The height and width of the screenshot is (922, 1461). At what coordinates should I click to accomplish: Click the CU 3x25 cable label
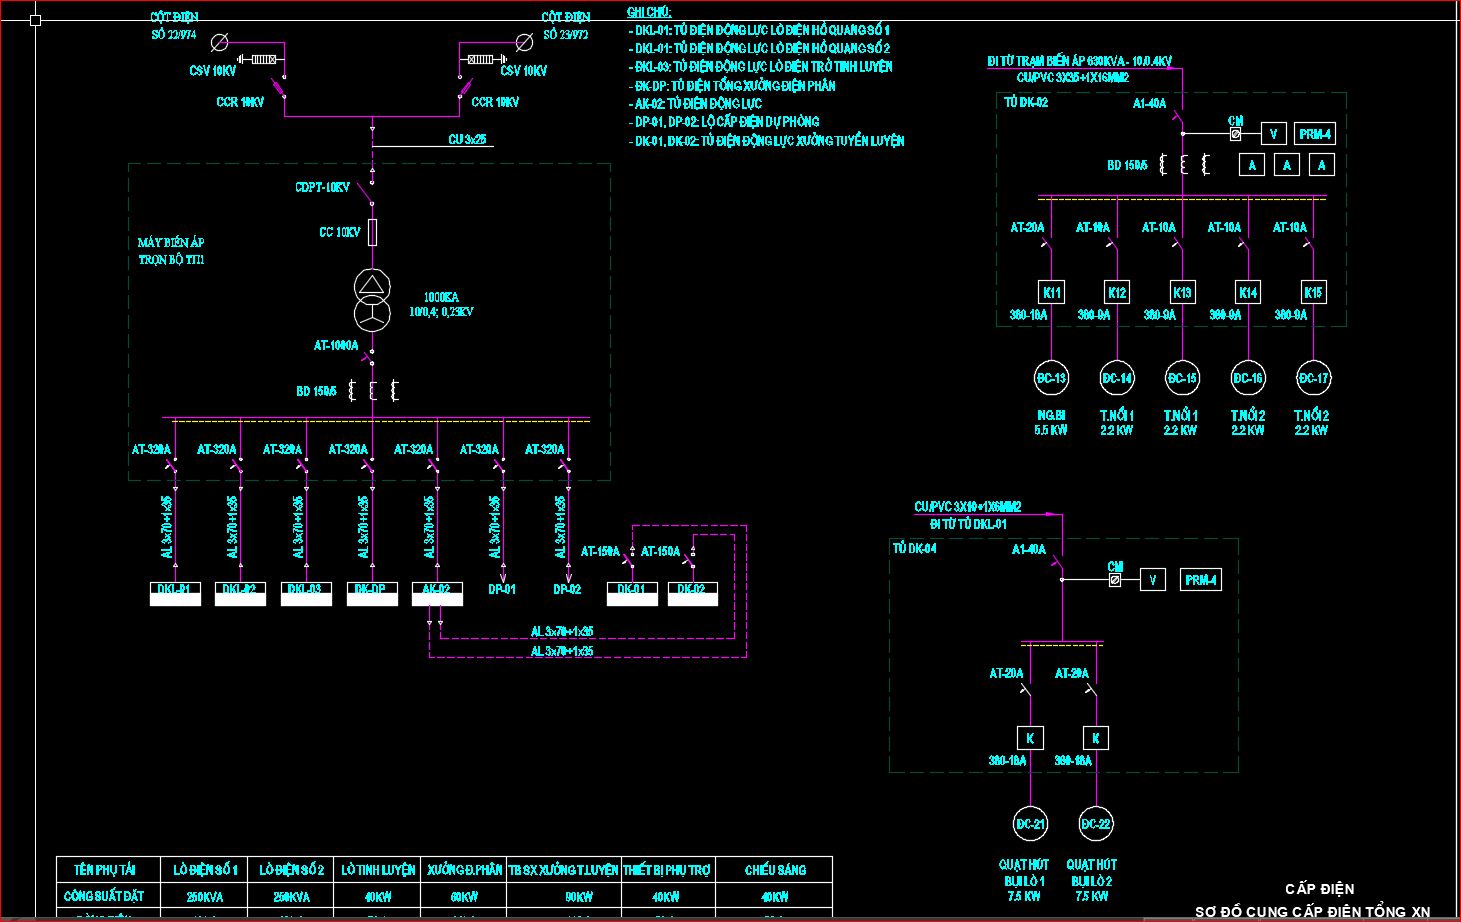click(467, 139)
